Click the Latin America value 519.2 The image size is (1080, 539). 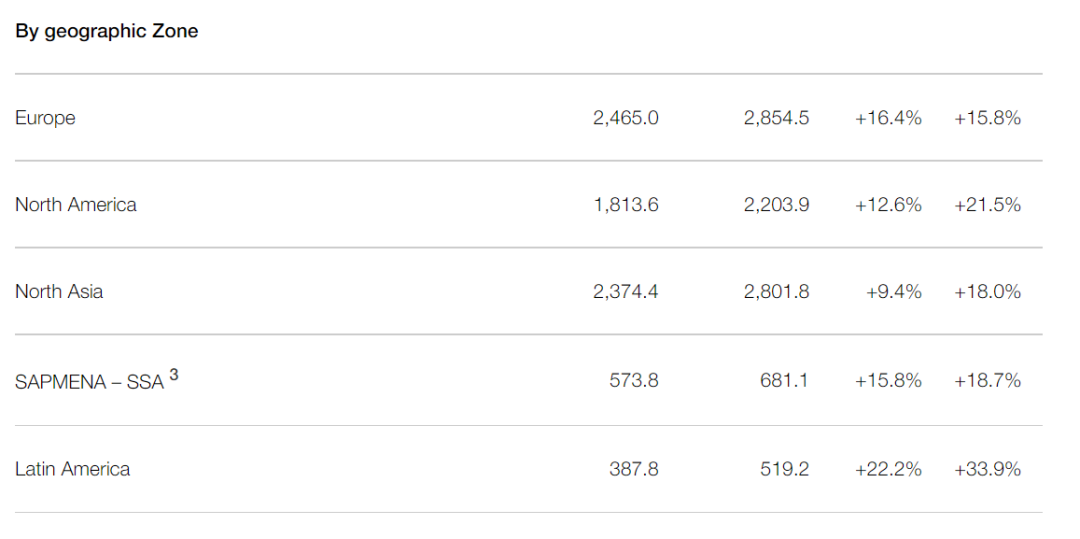coord(784,469)
